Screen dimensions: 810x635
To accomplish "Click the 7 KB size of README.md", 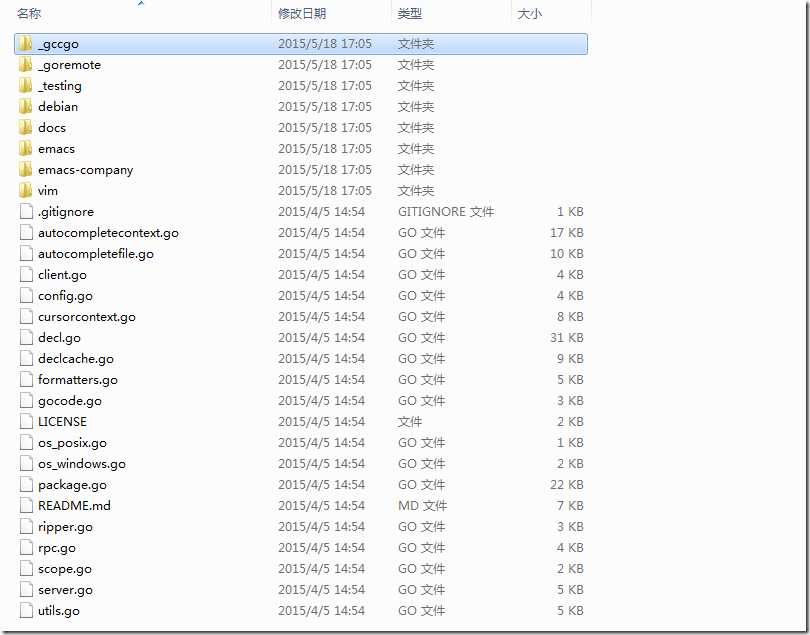I will point(570,506).
